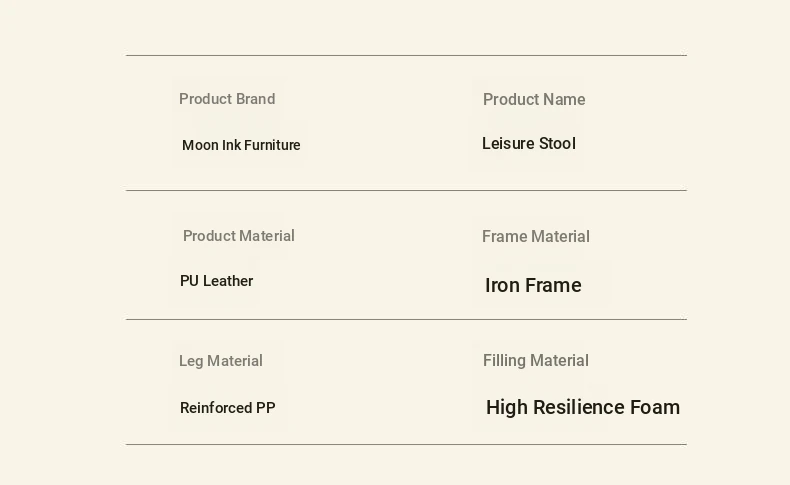Click the Product Material label
The width and height of the screenshot is (790, 485).
coord(239,236)
